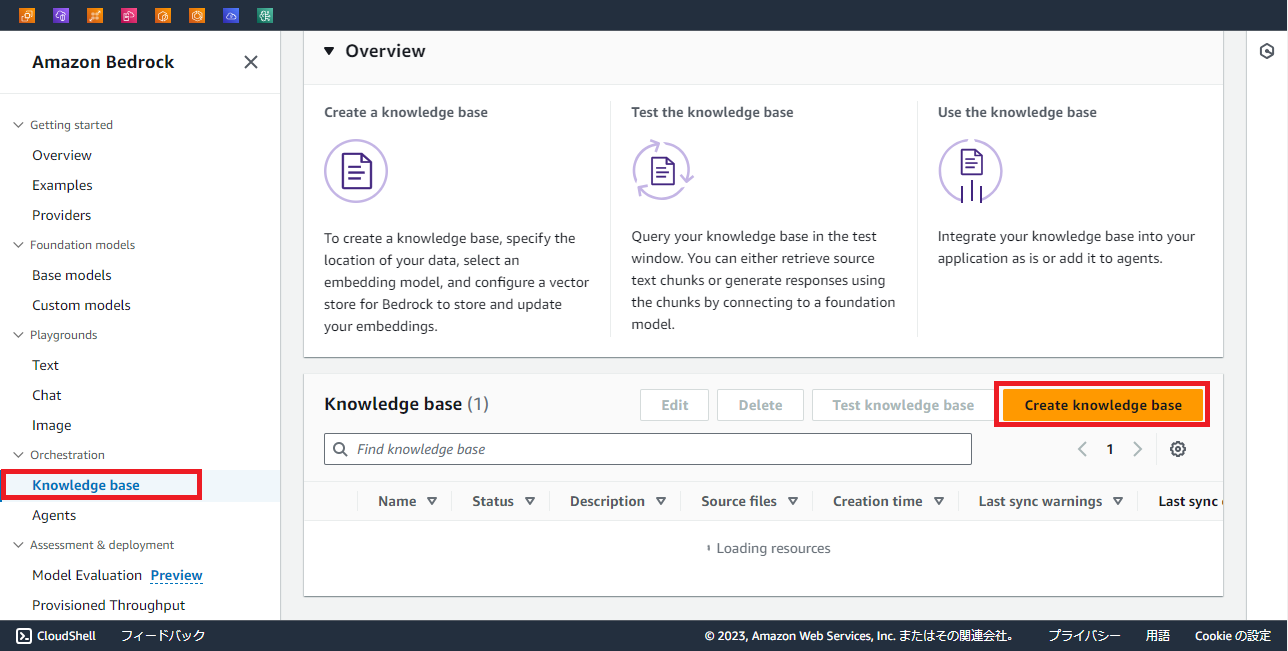Open the orange circular-ring shortcut icon

click(197, 15)
